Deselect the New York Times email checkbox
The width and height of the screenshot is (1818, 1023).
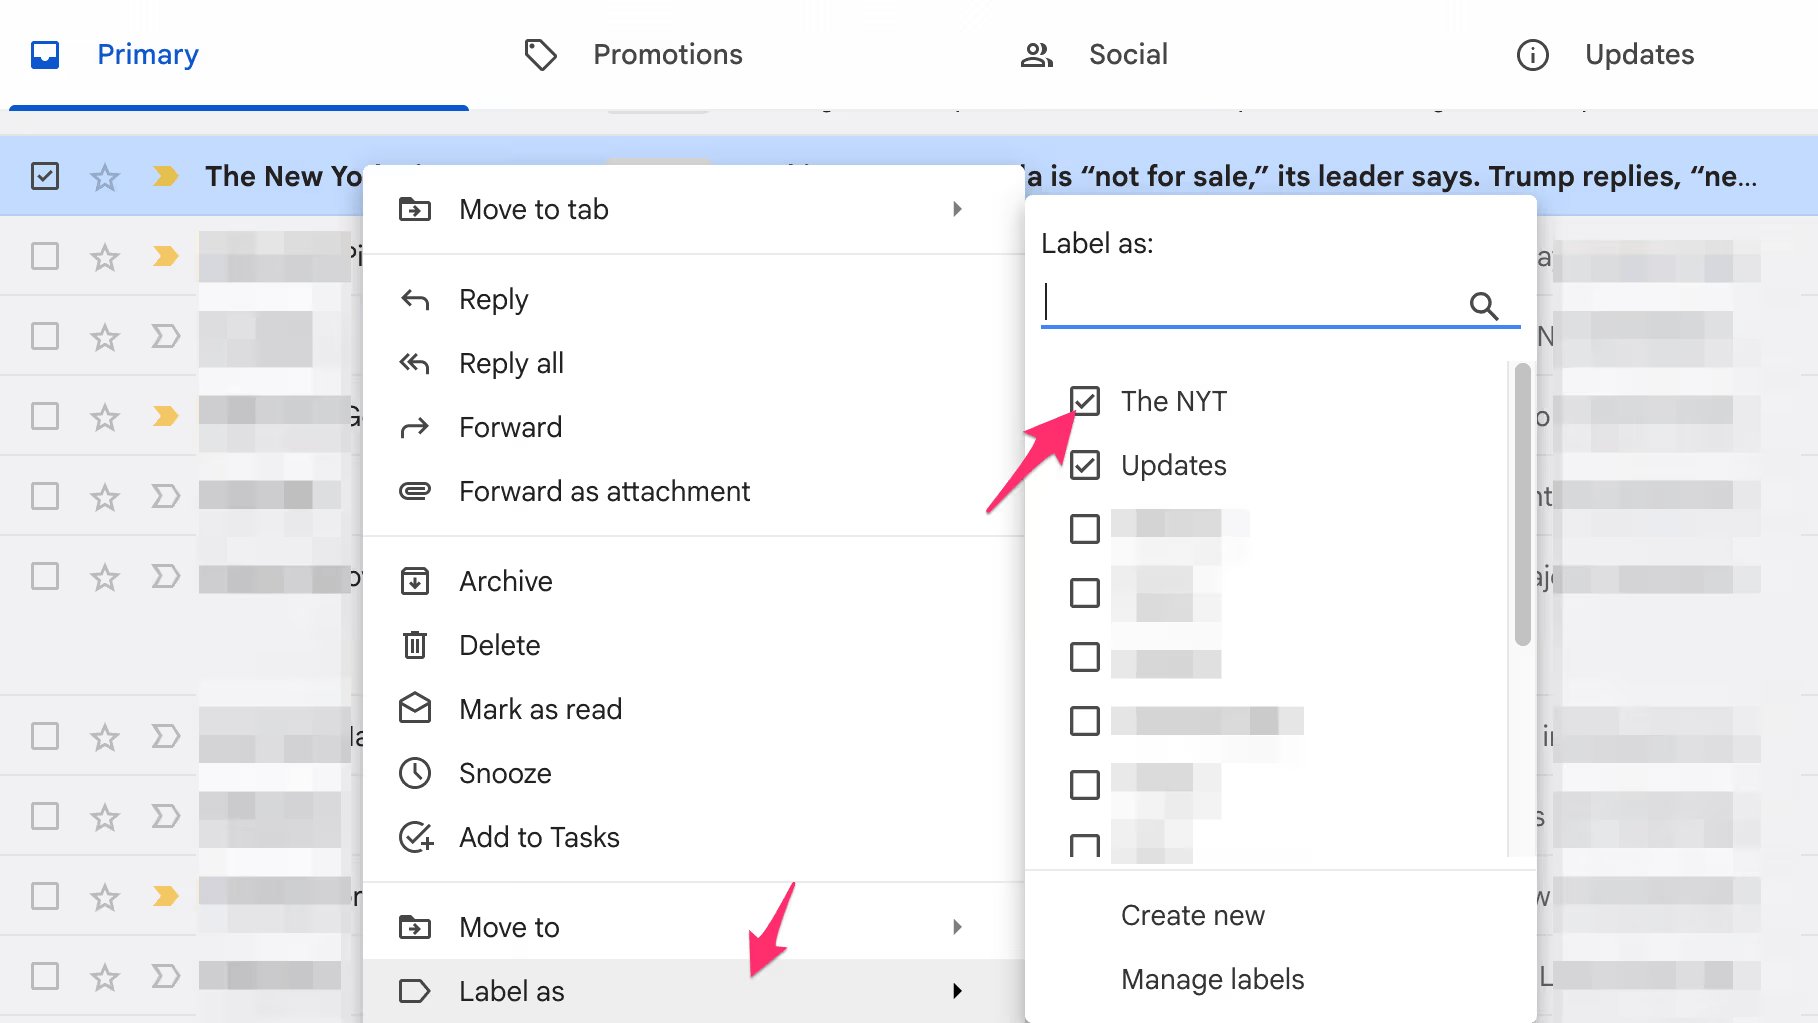(45, 177)
